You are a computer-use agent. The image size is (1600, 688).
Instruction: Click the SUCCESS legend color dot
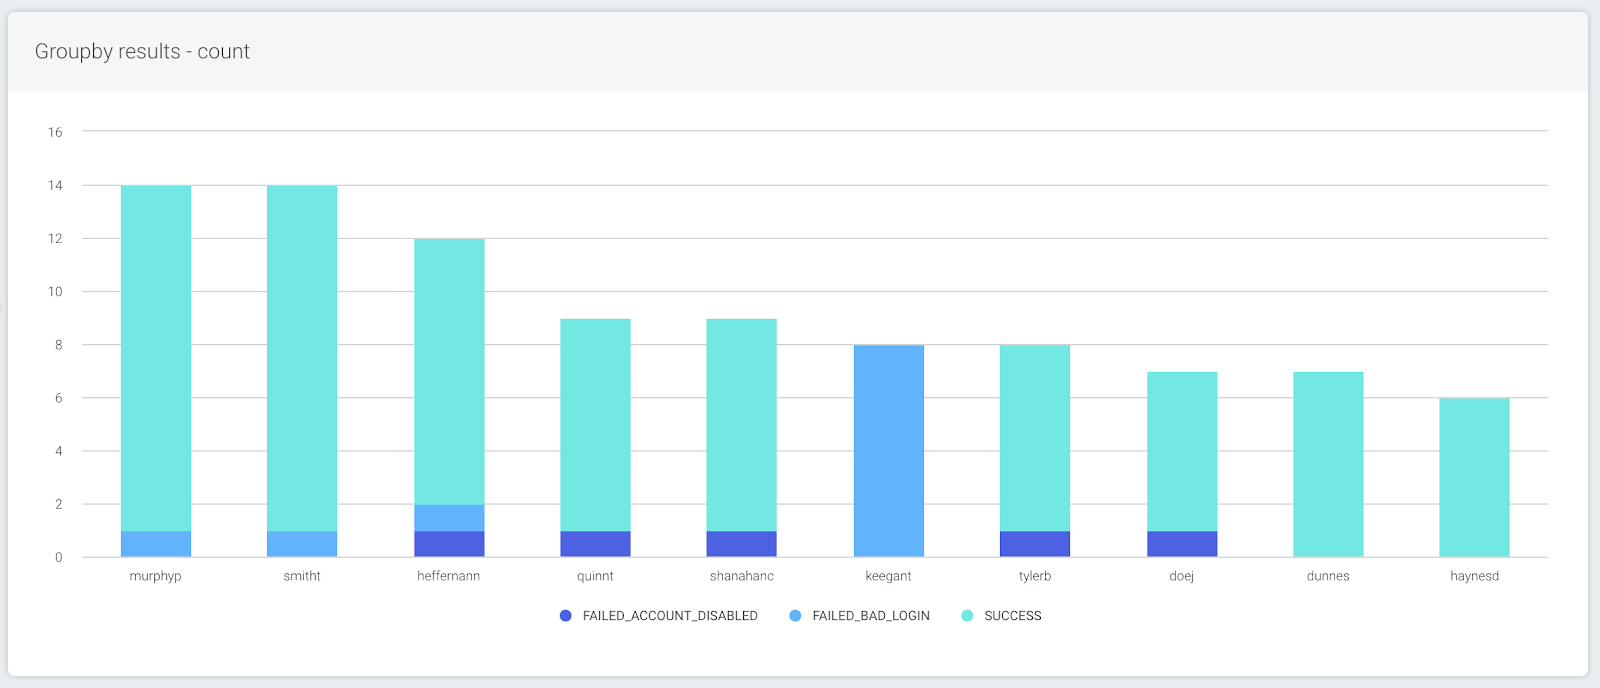967,616
